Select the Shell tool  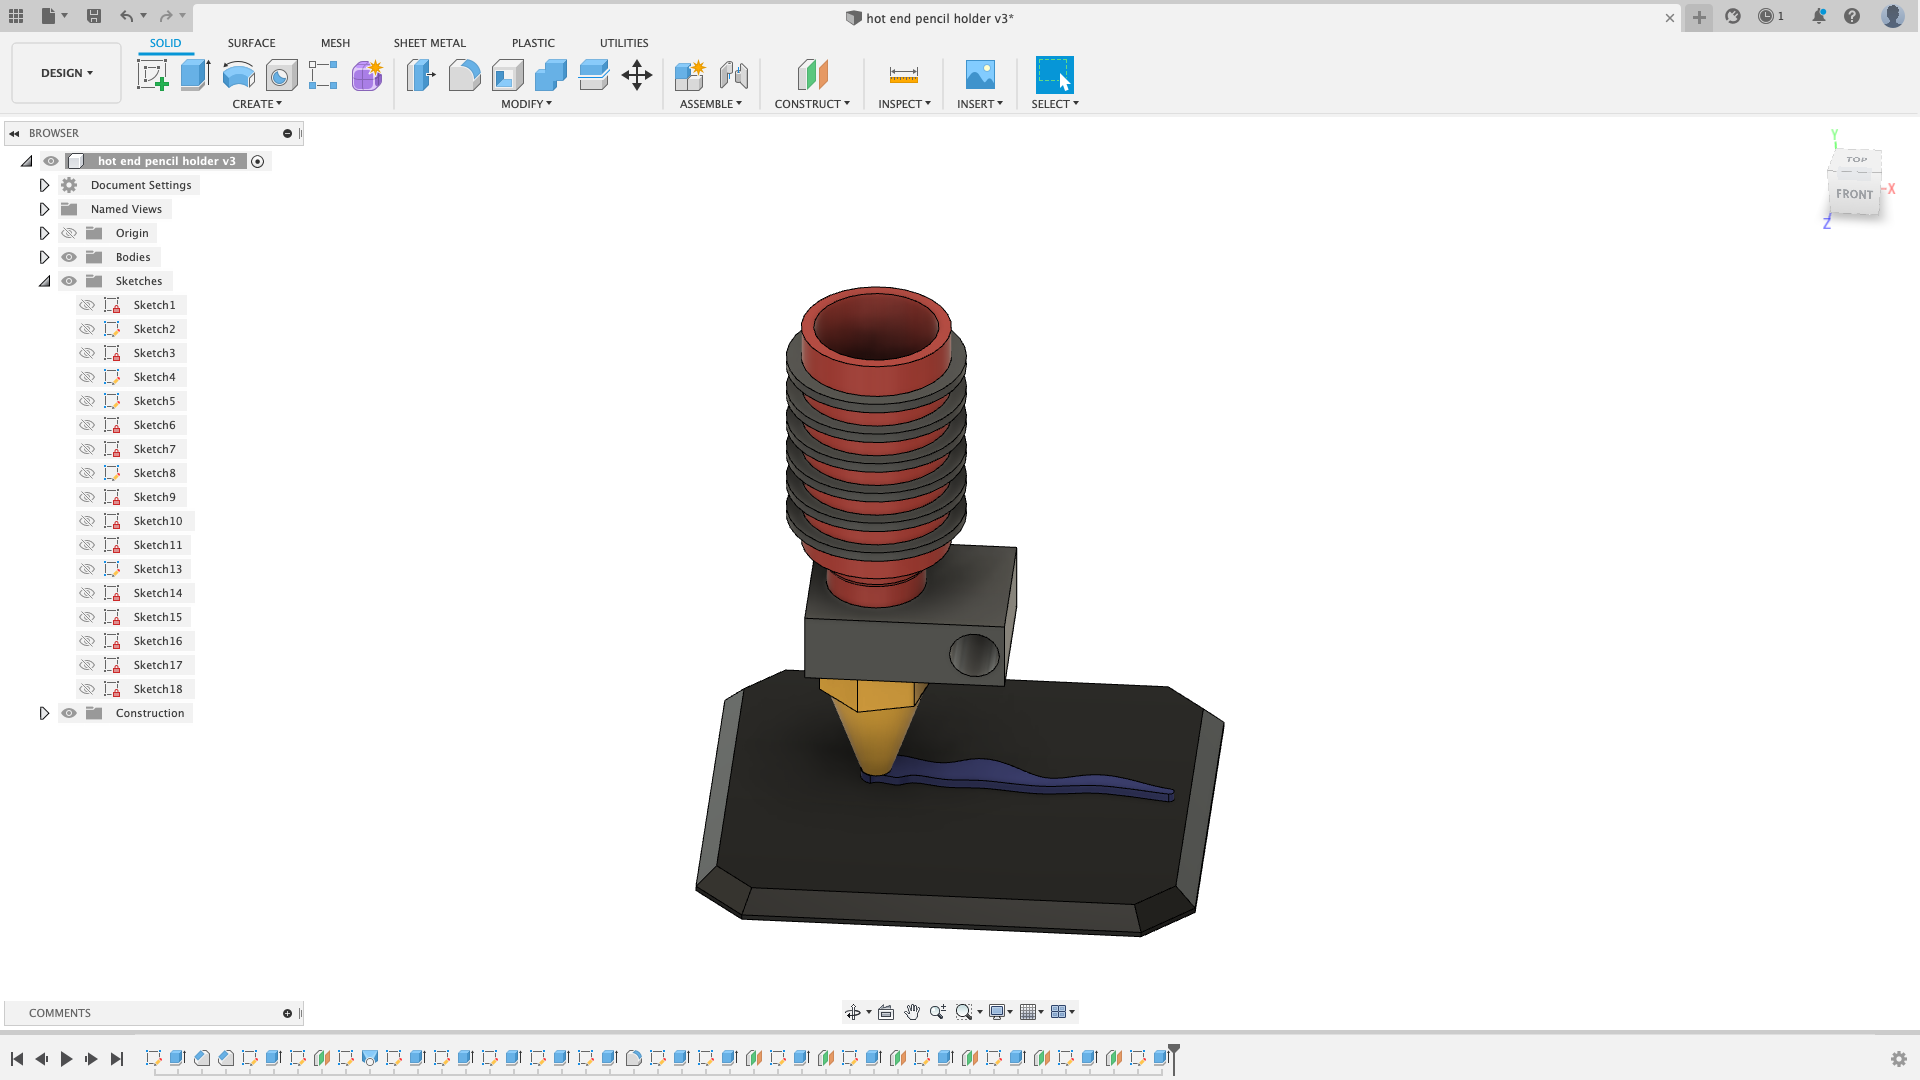pyautogui.click(x=507, y=75)
